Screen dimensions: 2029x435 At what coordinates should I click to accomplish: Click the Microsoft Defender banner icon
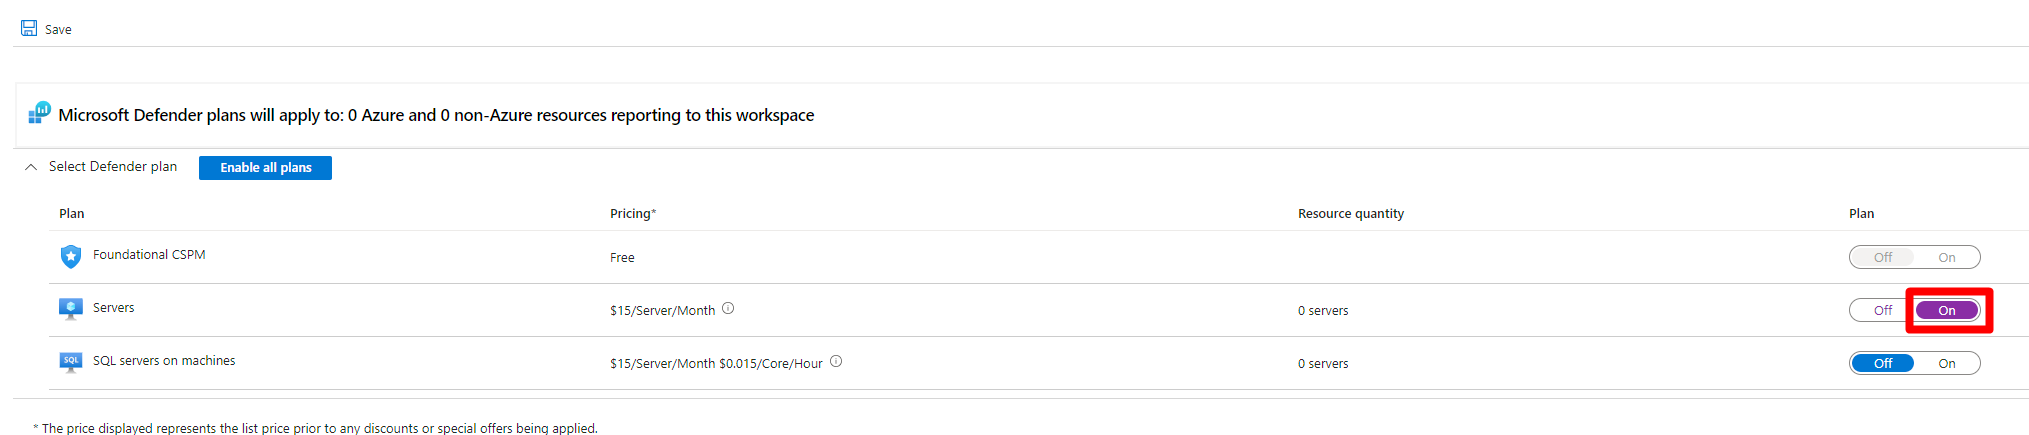click(39, 112)
